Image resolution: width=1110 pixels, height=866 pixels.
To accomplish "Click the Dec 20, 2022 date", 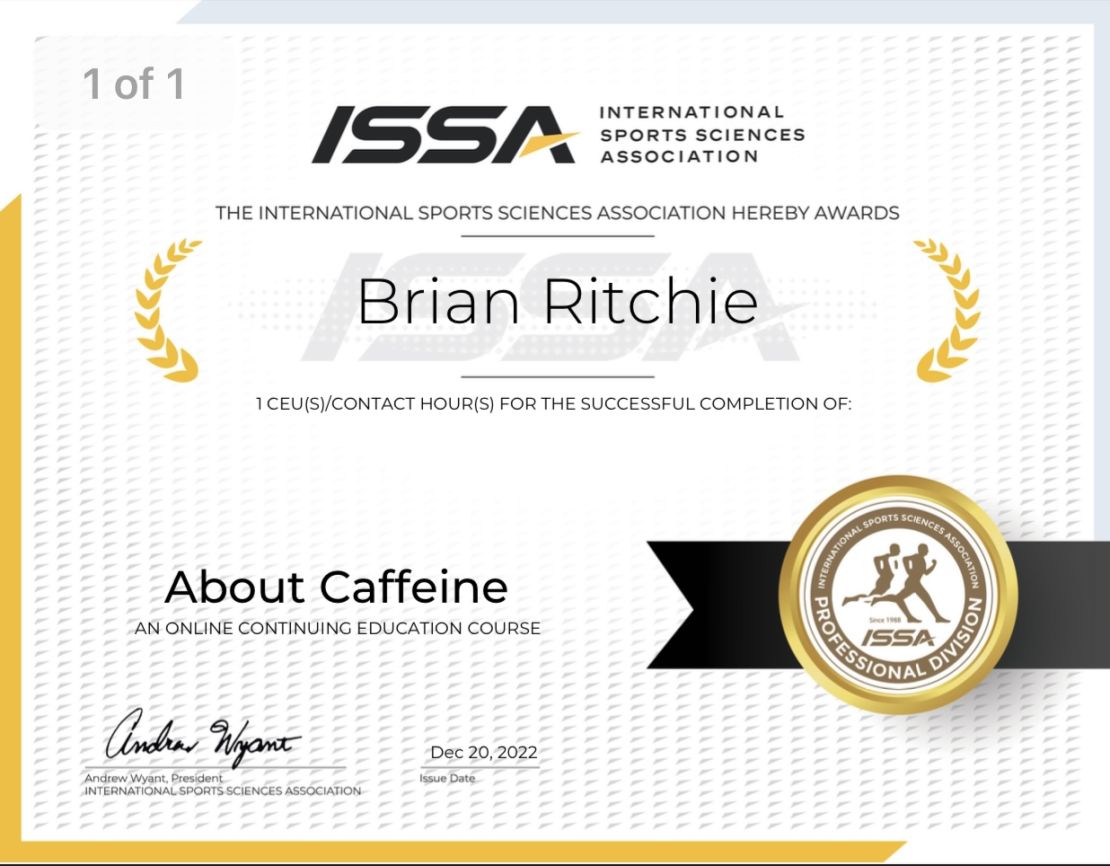I will point(484,753).
